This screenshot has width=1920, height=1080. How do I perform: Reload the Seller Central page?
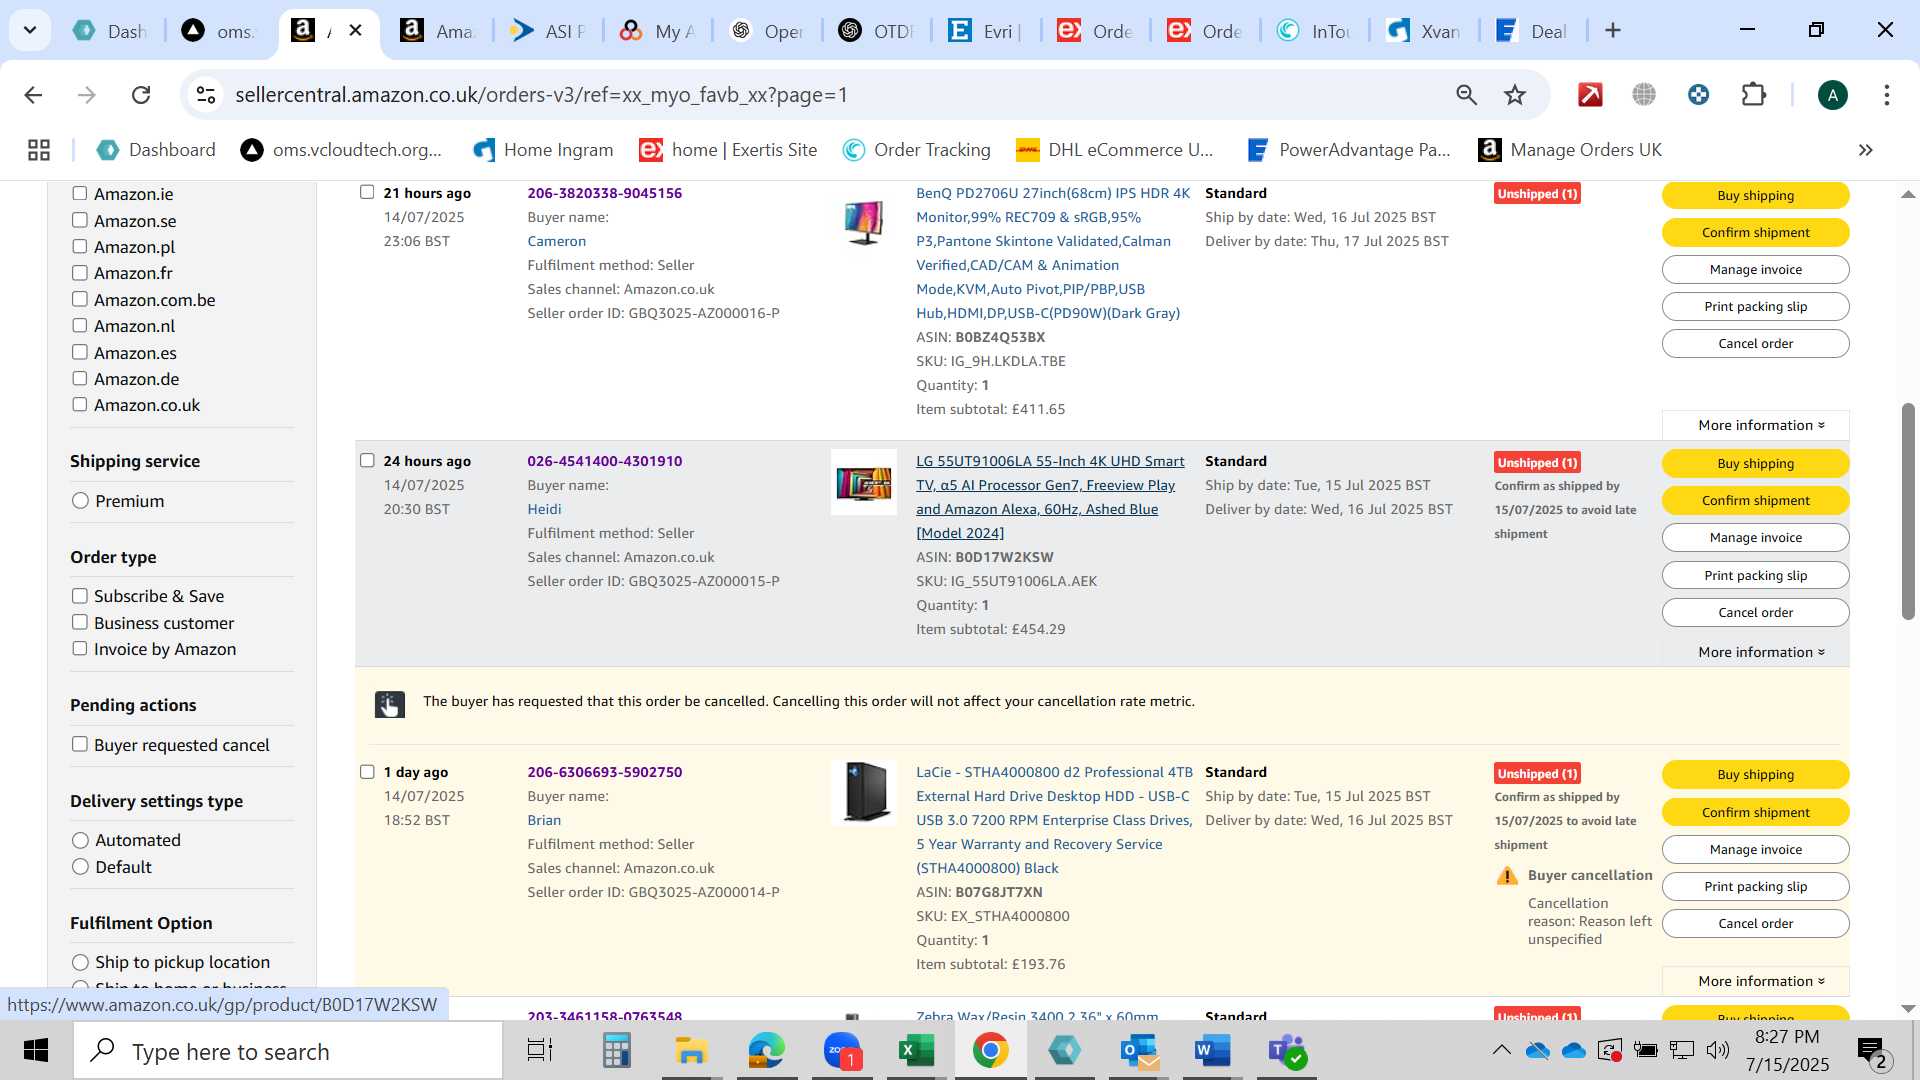[x=141, y=95]
